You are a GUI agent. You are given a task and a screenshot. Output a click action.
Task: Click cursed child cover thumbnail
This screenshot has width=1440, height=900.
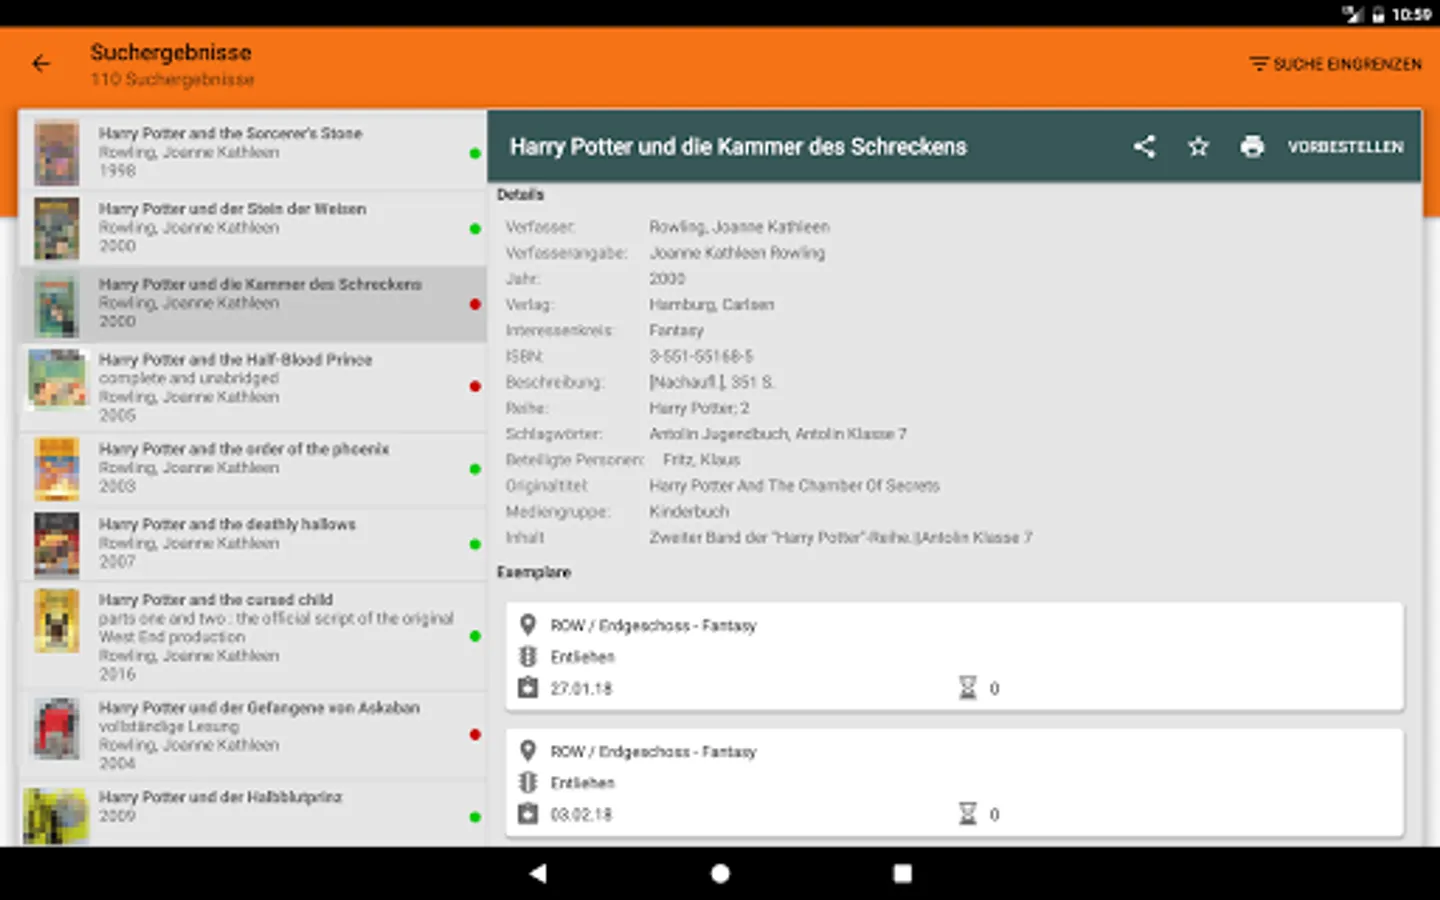(57, 620)
